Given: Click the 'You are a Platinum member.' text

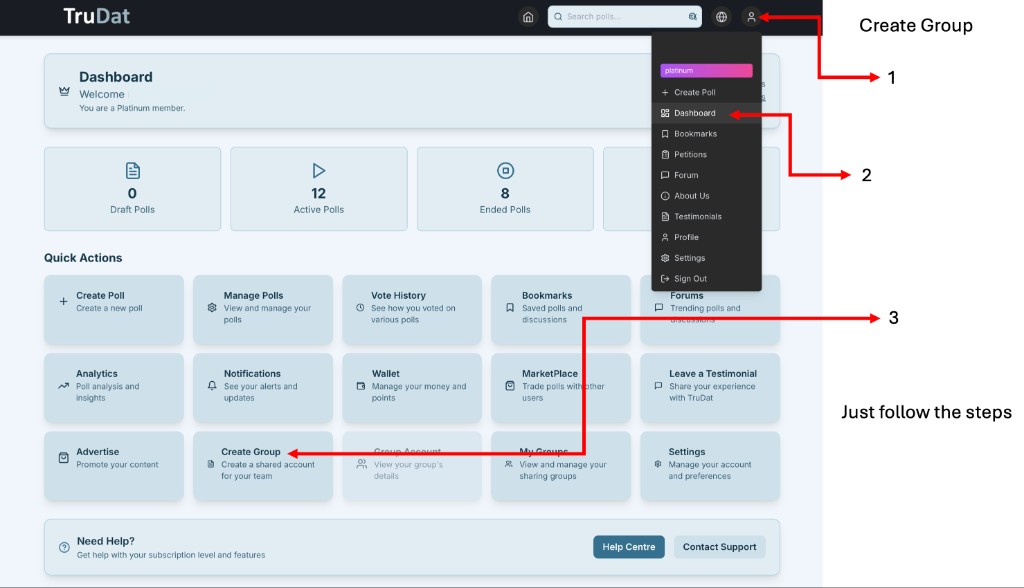Looking at the screenshot, I should [x=132, y=108].
